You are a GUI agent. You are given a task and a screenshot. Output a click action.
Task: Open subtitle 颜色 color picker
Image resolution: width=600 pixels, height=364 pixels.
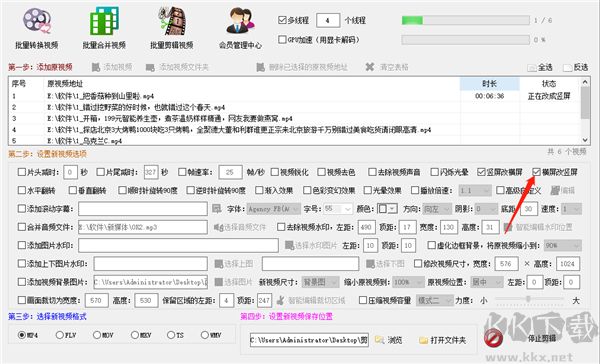tap(387, 209)
